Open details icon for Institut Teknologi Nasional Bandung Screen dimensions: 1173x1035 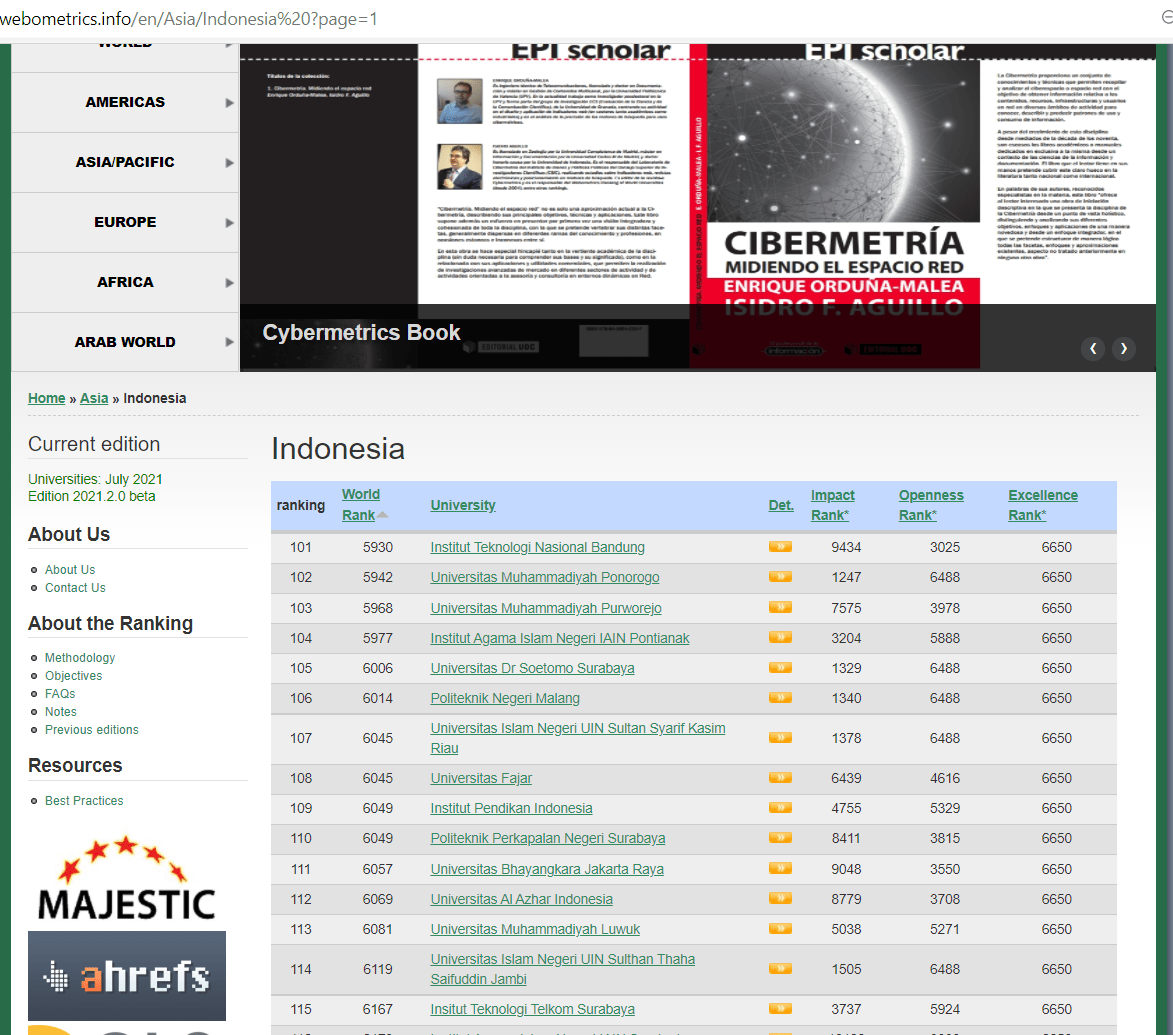(x=780, y=547)
